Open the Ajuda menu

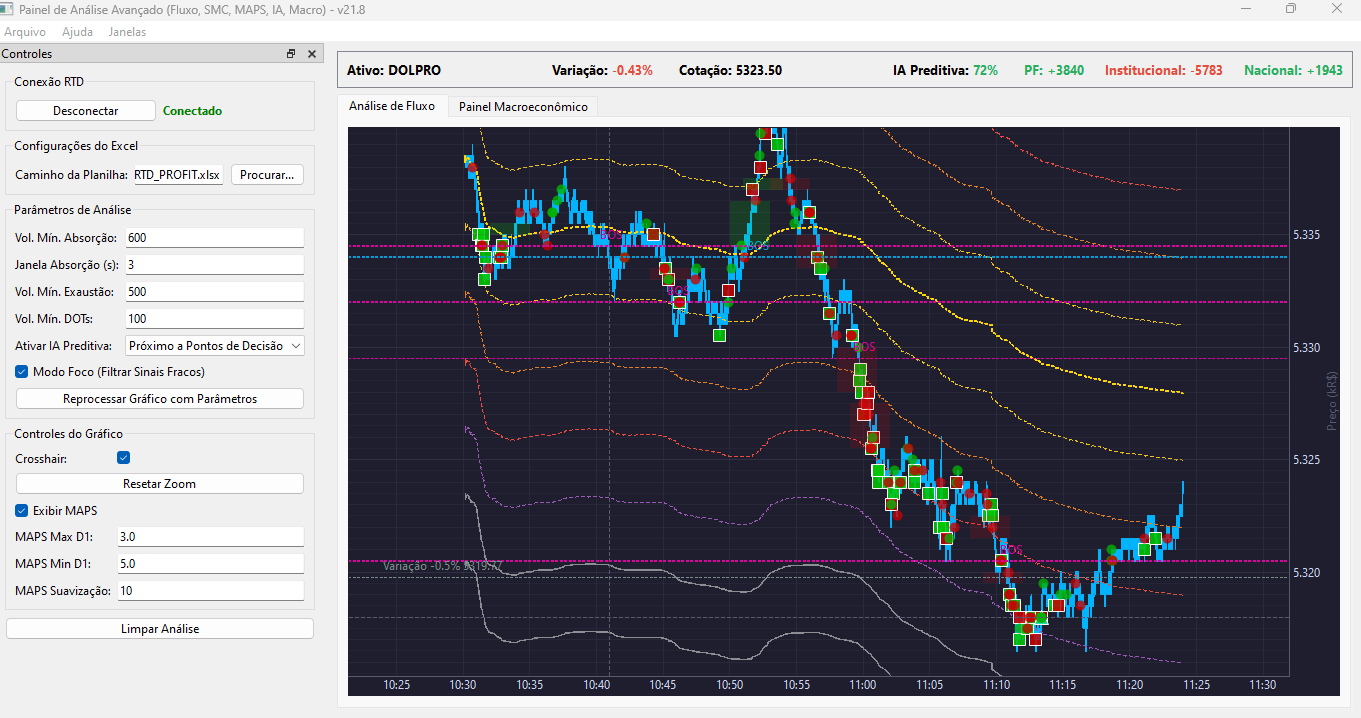tap(77, 32)
